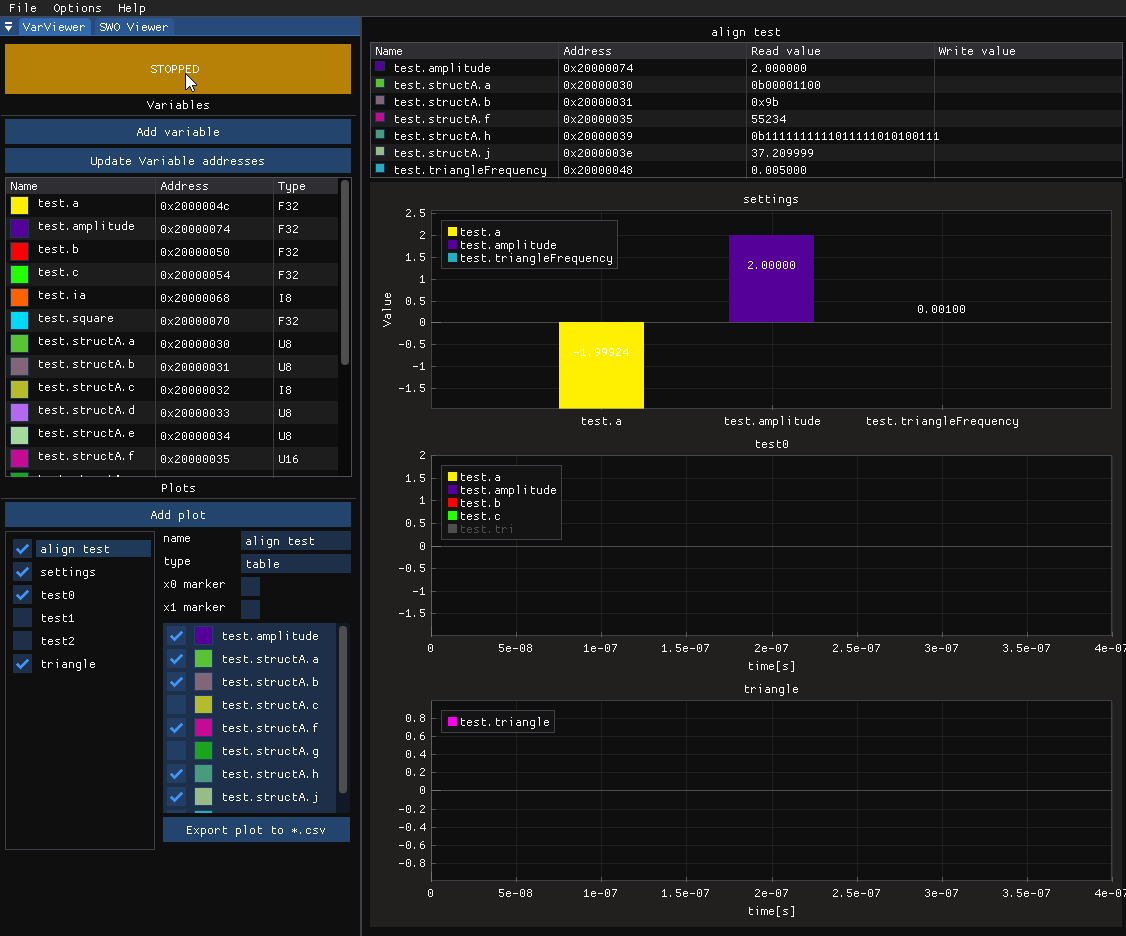Disable the triangle plot checkbox

[23, 664]
